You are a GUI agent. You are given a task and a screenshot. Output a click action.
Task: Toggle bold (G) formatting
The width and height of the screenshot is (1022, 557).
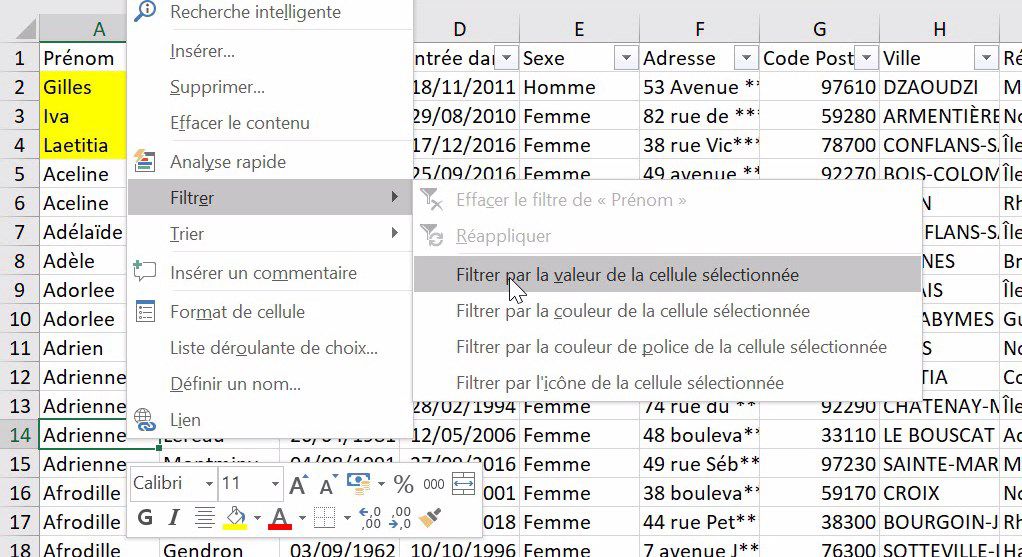click(x=146, y=518)
